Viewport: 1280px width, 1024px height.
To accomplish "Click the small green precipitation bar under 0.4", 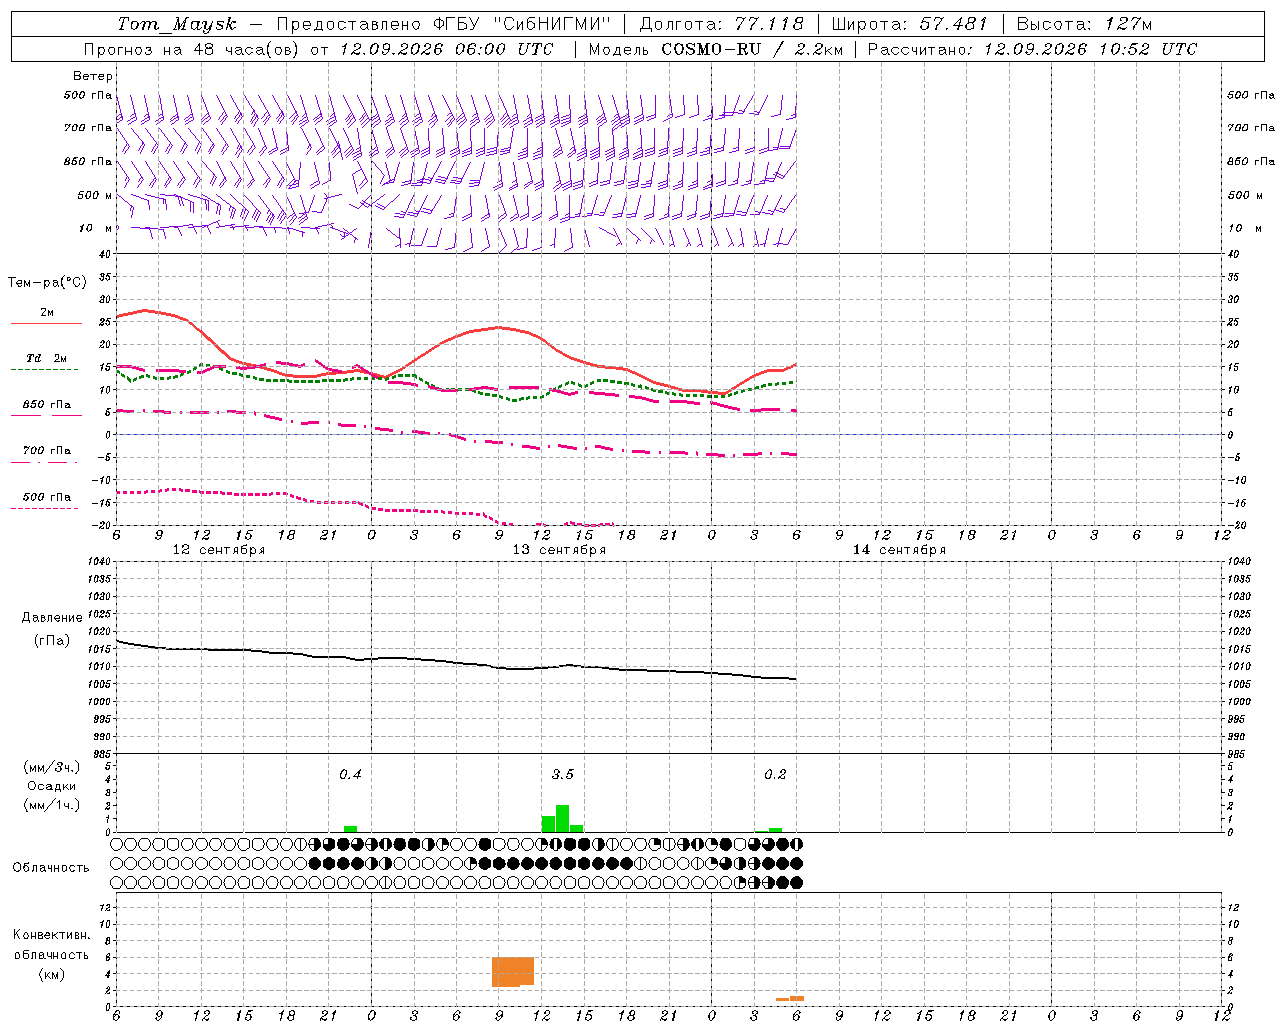I will (350, 829).
